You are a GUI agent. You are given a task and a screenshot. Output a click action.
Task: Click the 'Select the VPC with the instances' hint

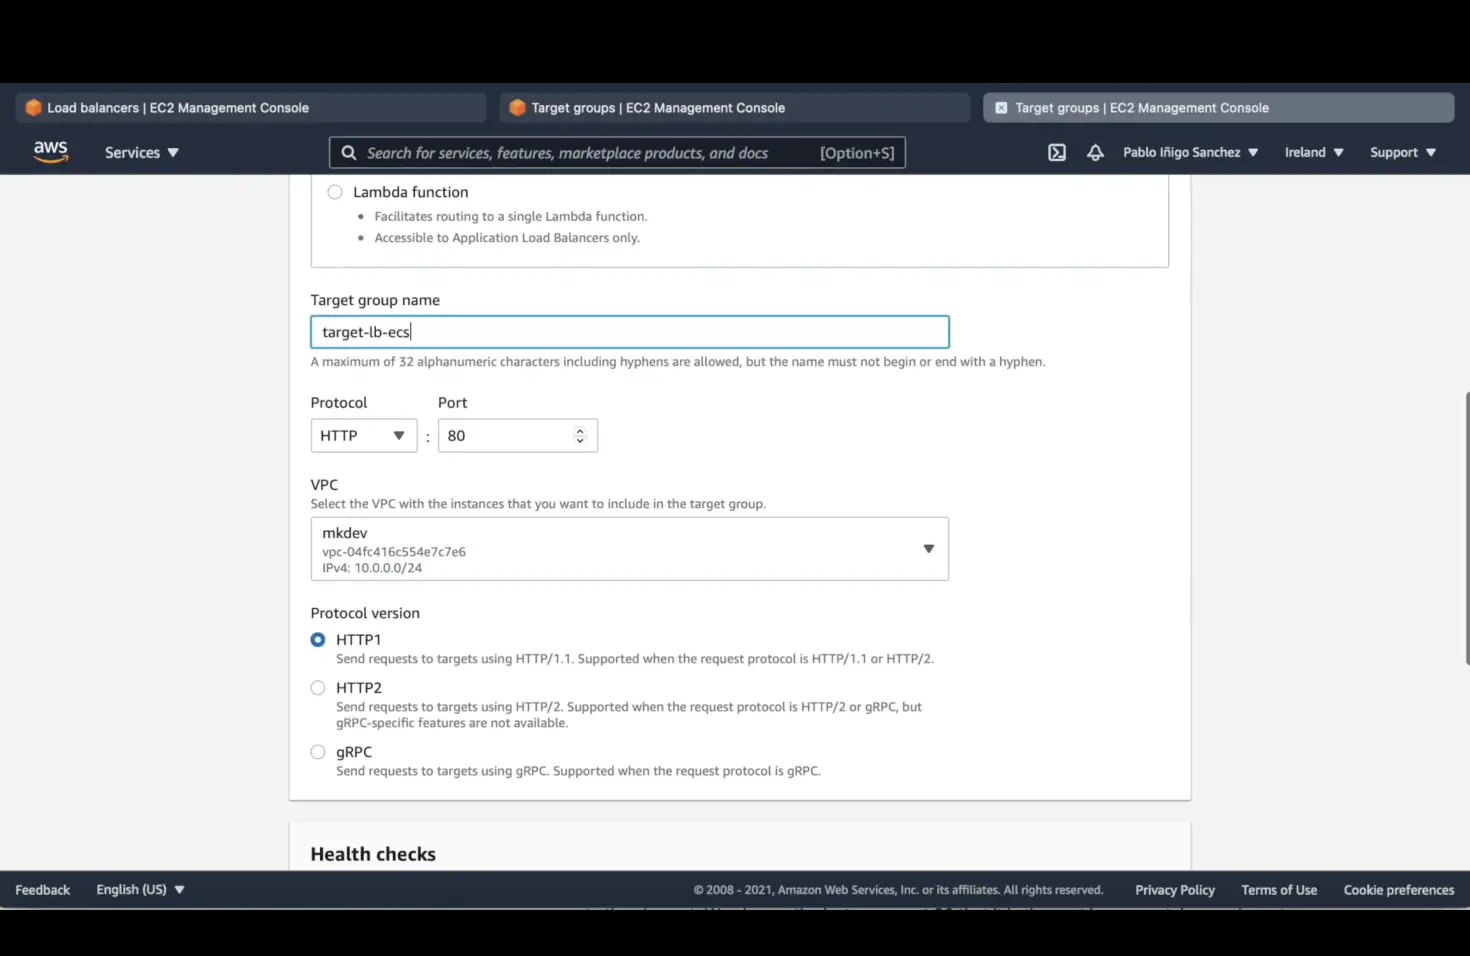[x=538, y=504]
